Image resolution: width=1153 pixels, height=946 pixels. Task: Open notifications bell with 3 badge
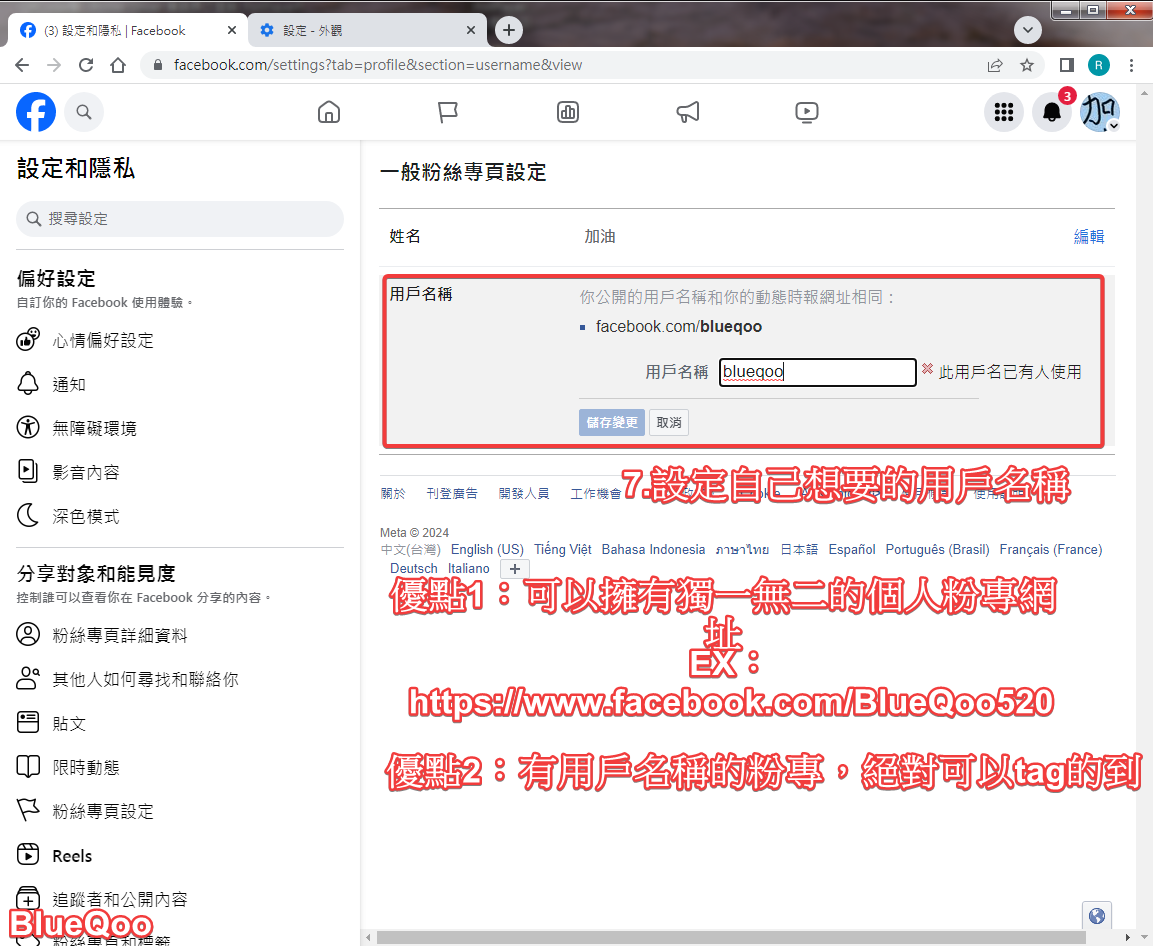(x=1052, y=112)
